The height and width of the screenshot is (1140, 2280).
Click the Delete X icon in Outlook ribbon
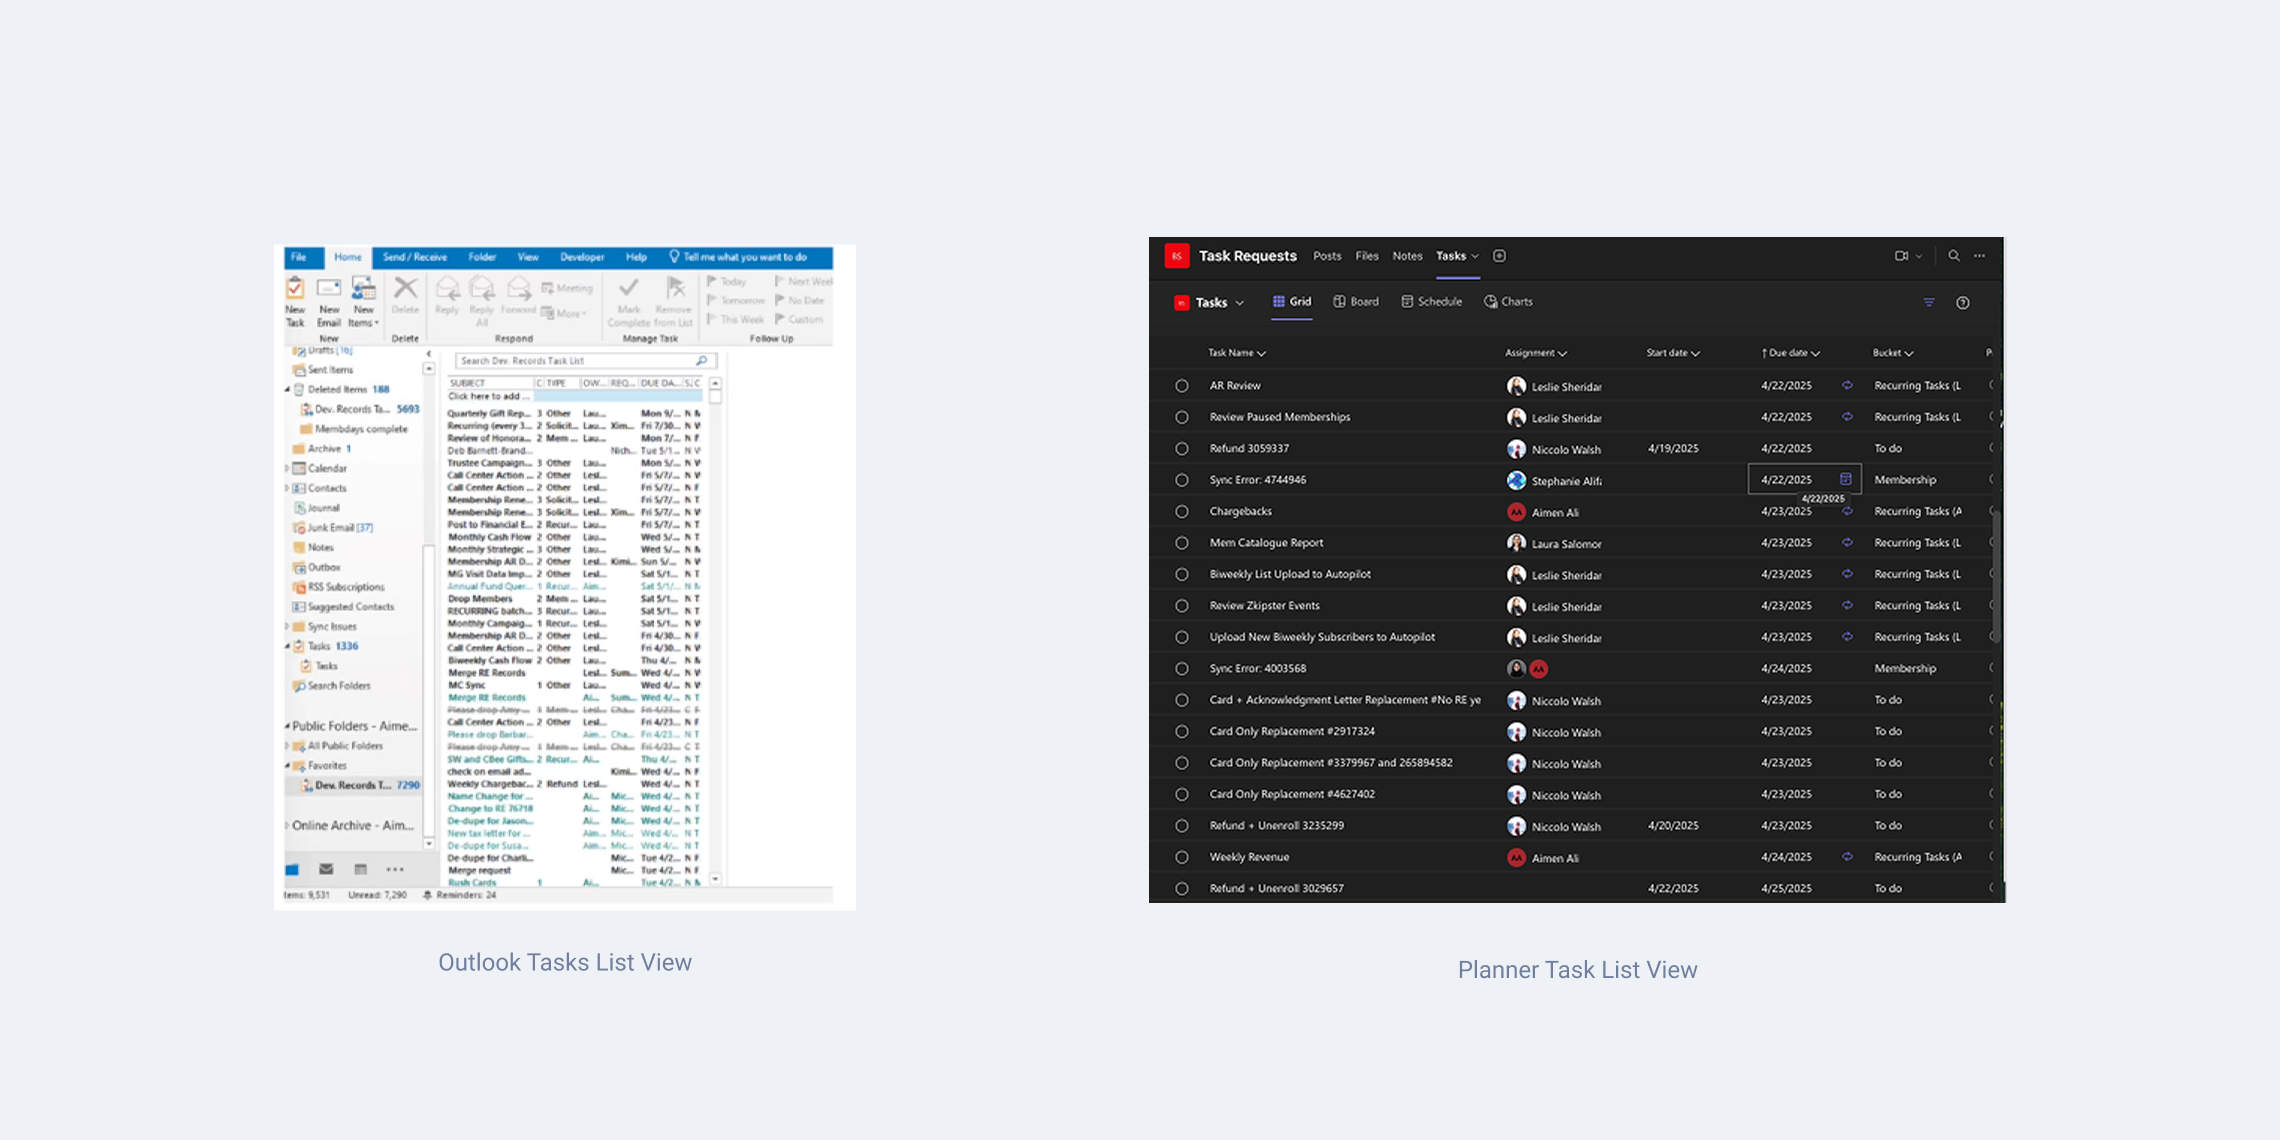point(405,289)
